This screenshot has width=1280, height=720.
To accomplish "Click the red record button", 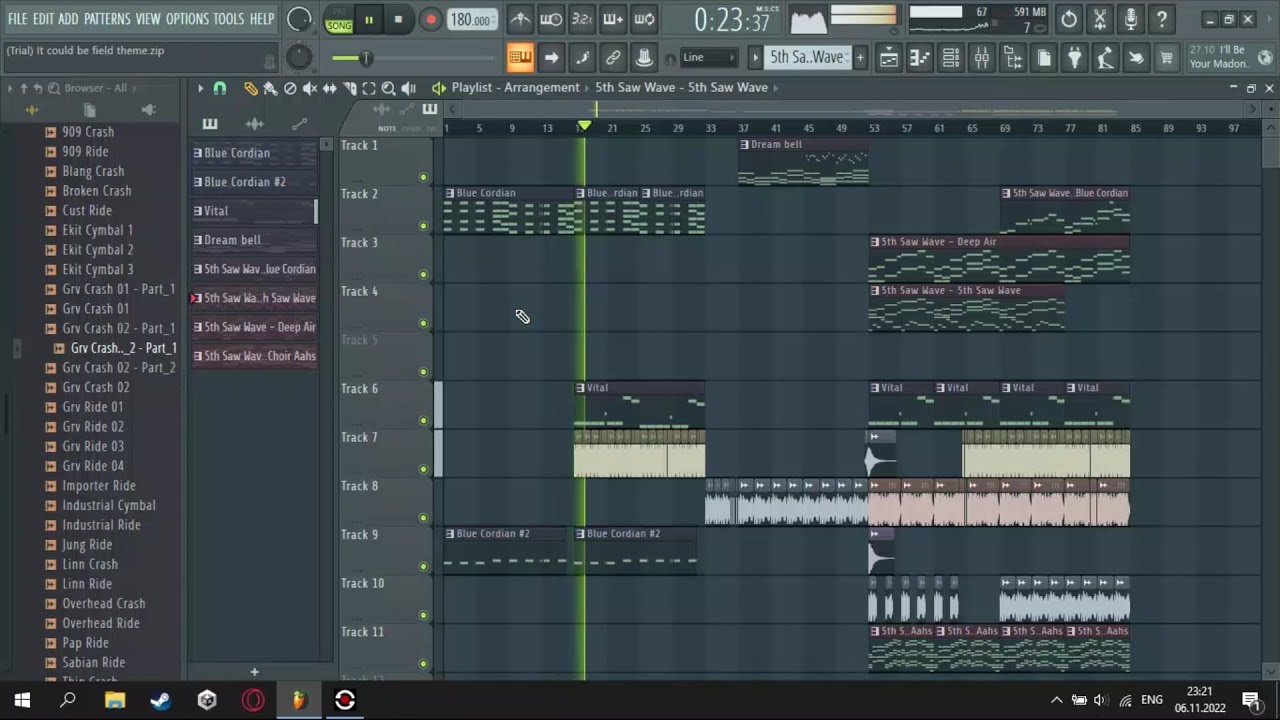I will pyautogui.click(x=430, y=19).
